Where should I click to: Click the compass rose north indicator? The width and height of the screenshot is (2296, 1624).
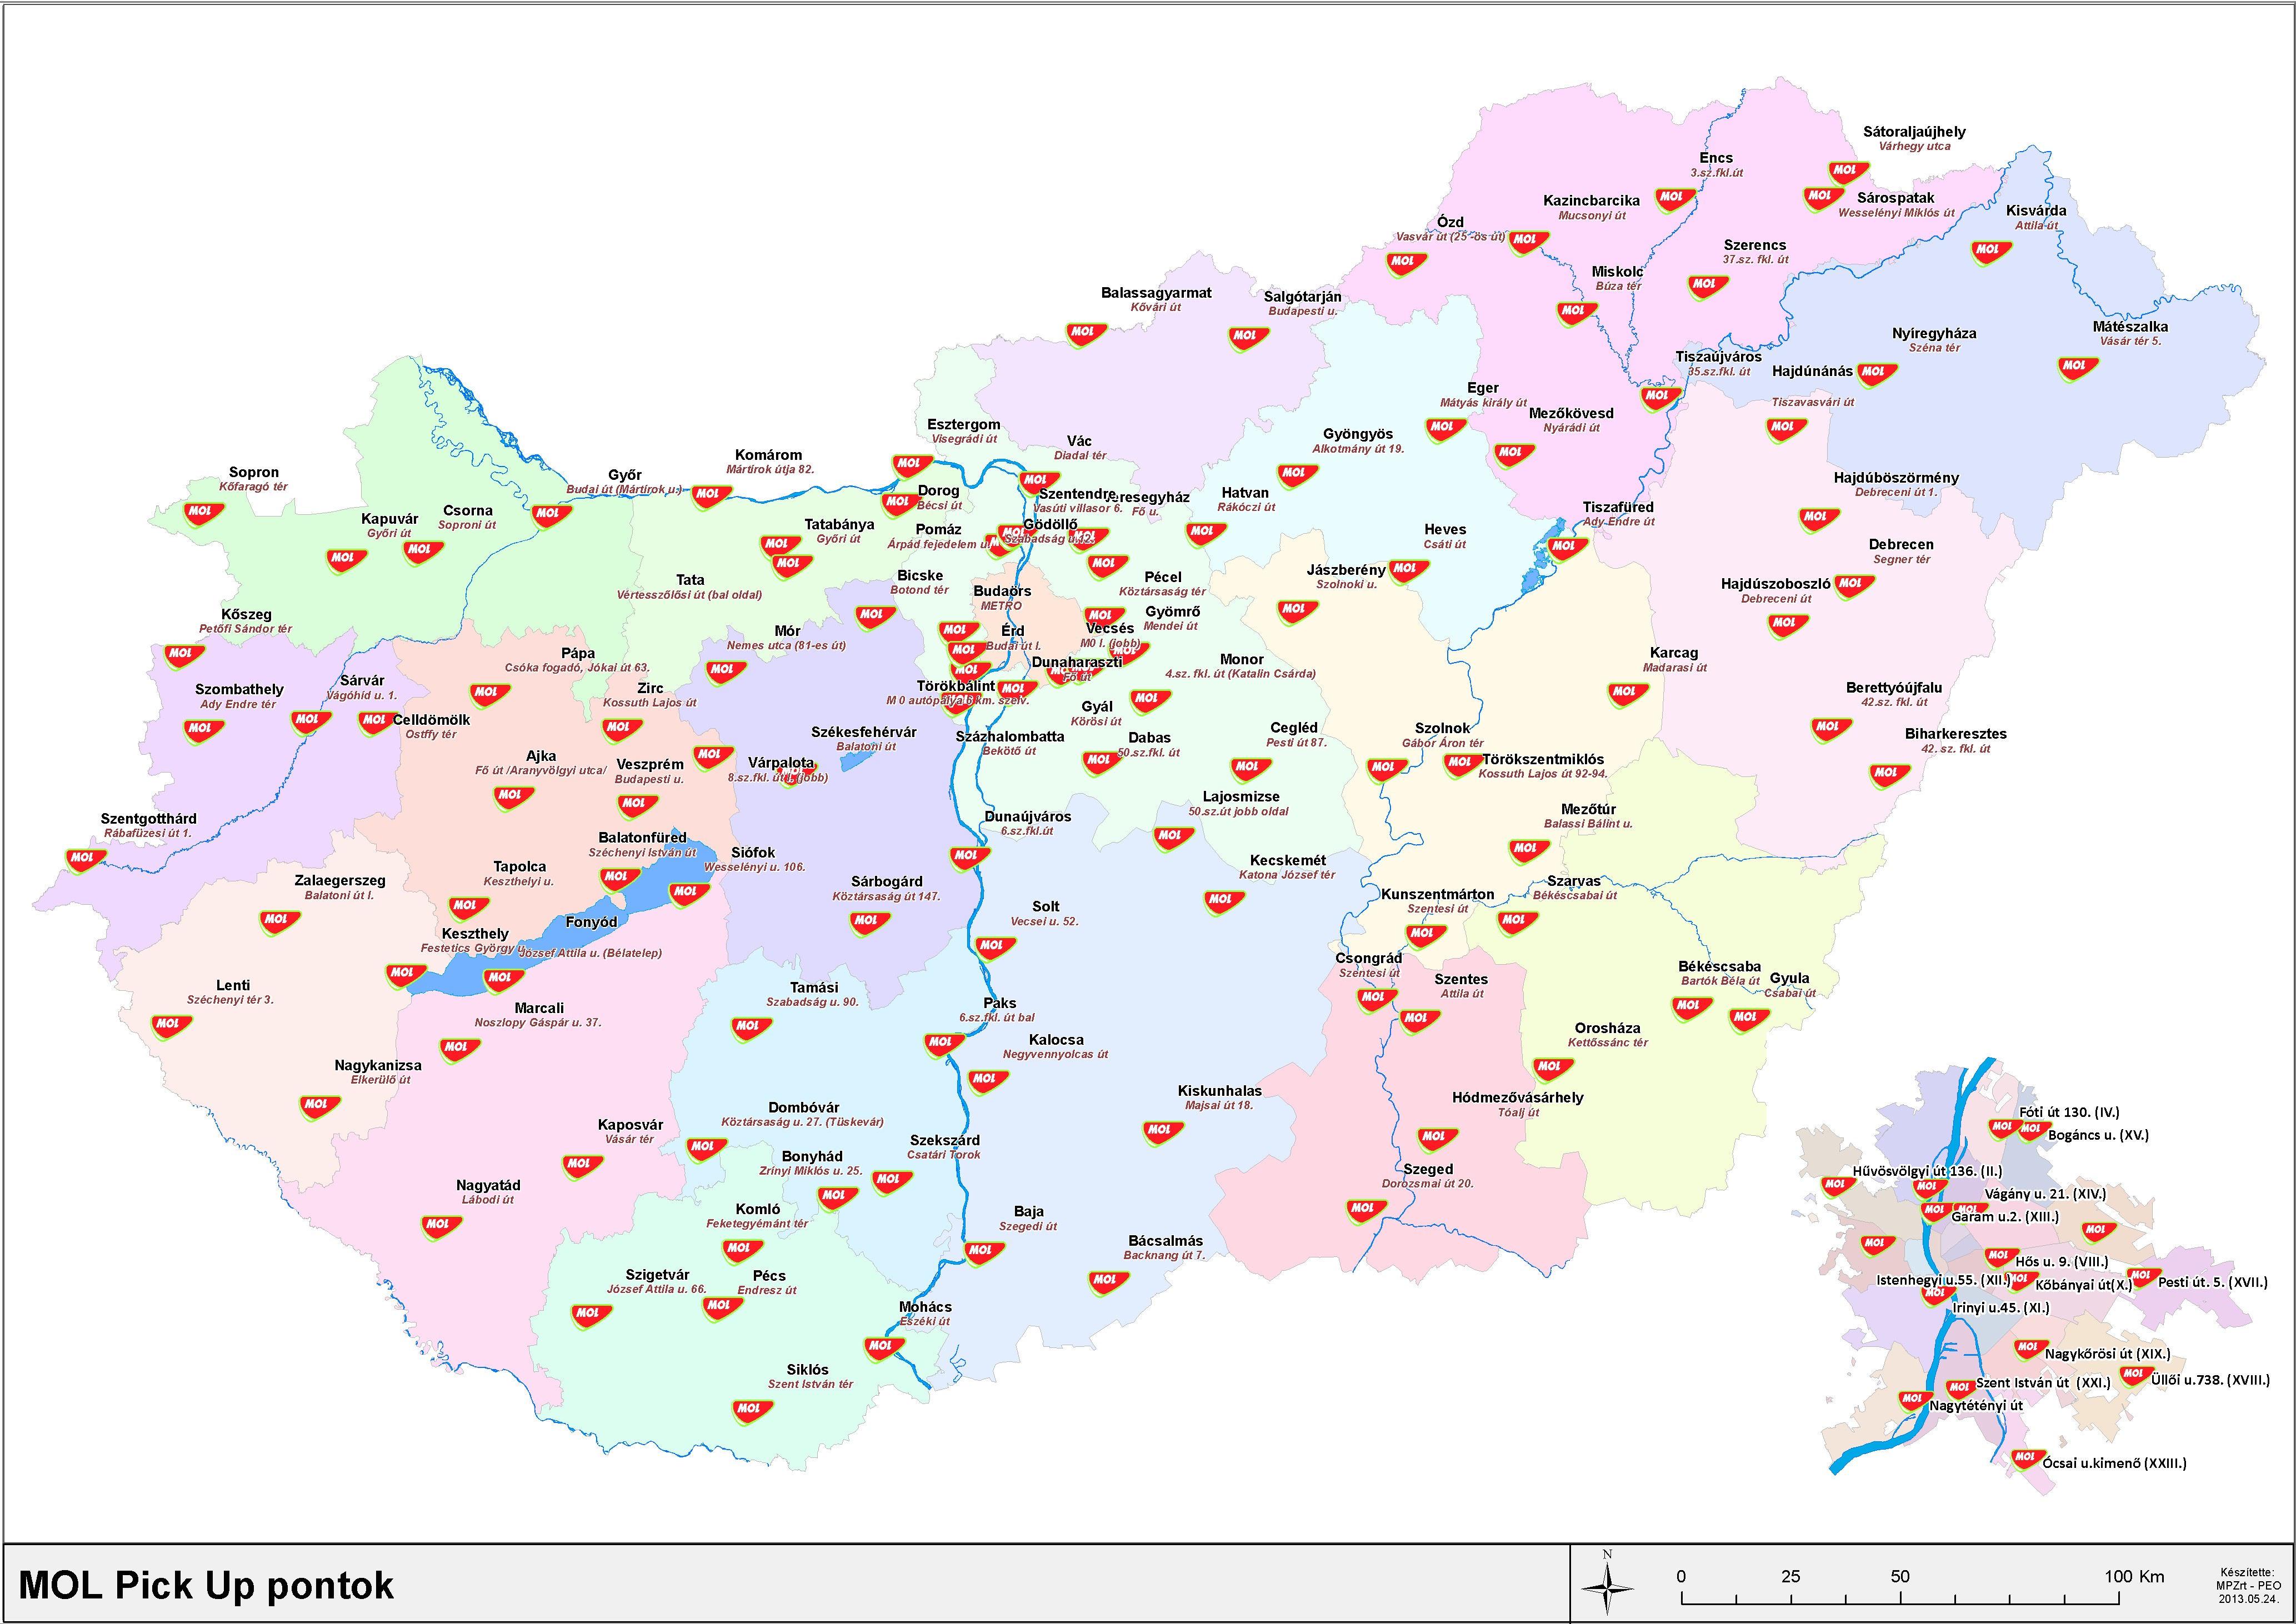[1607, 1585]
